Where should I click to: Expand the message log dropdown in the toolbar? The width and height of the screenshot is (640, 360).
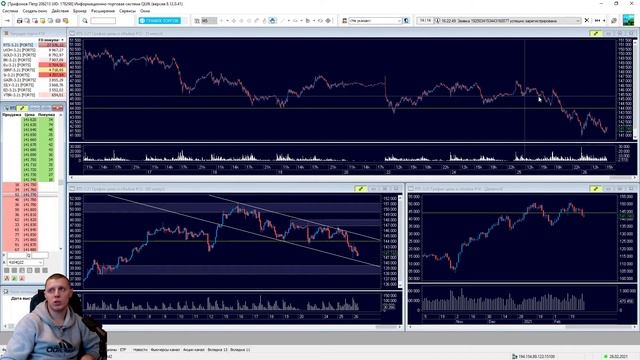click(x=578, y=20)
